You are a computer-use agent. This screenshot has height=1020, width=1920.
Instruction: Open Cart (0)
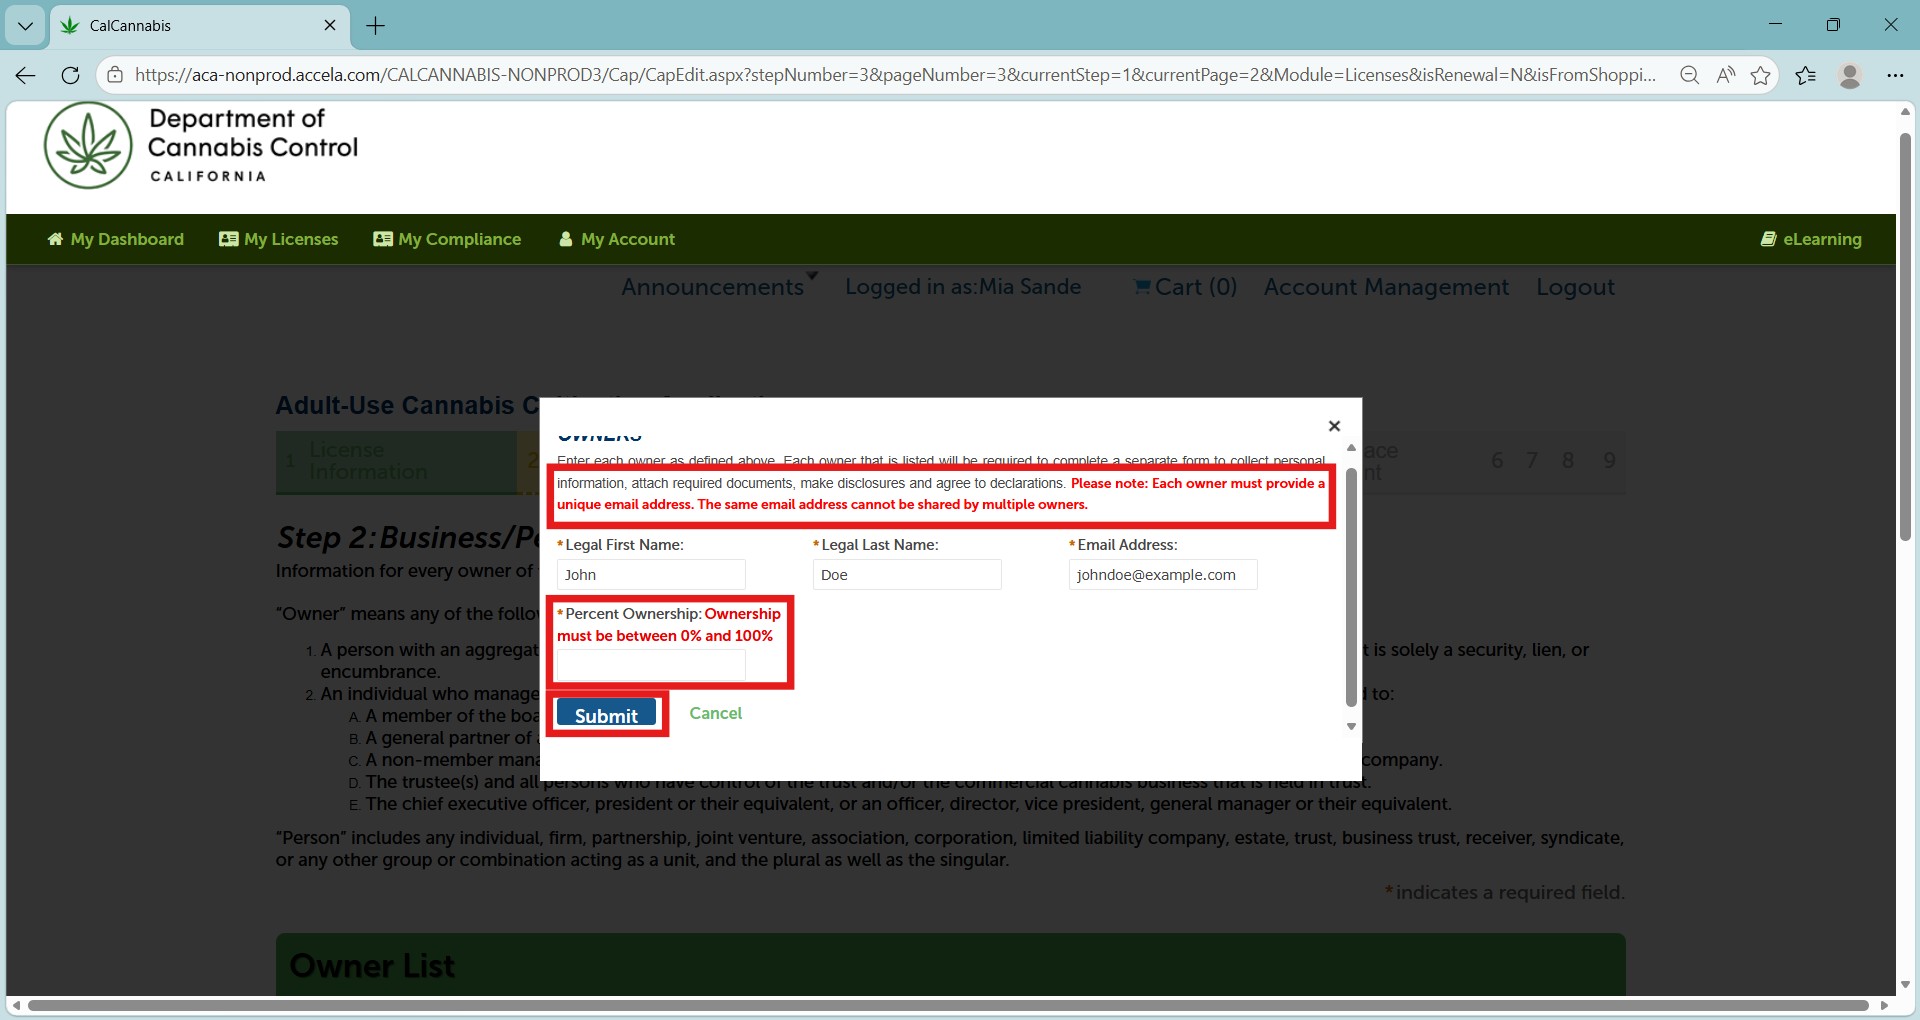1185,286
